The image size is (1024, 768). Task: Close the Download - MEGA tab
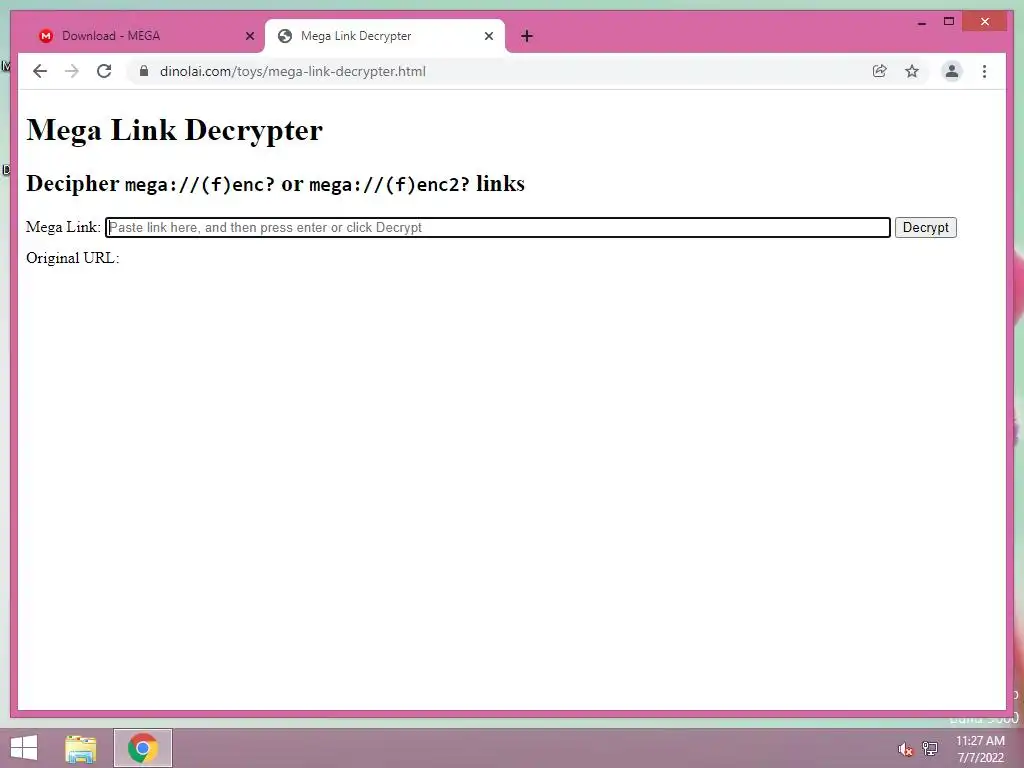click(249, 36)
